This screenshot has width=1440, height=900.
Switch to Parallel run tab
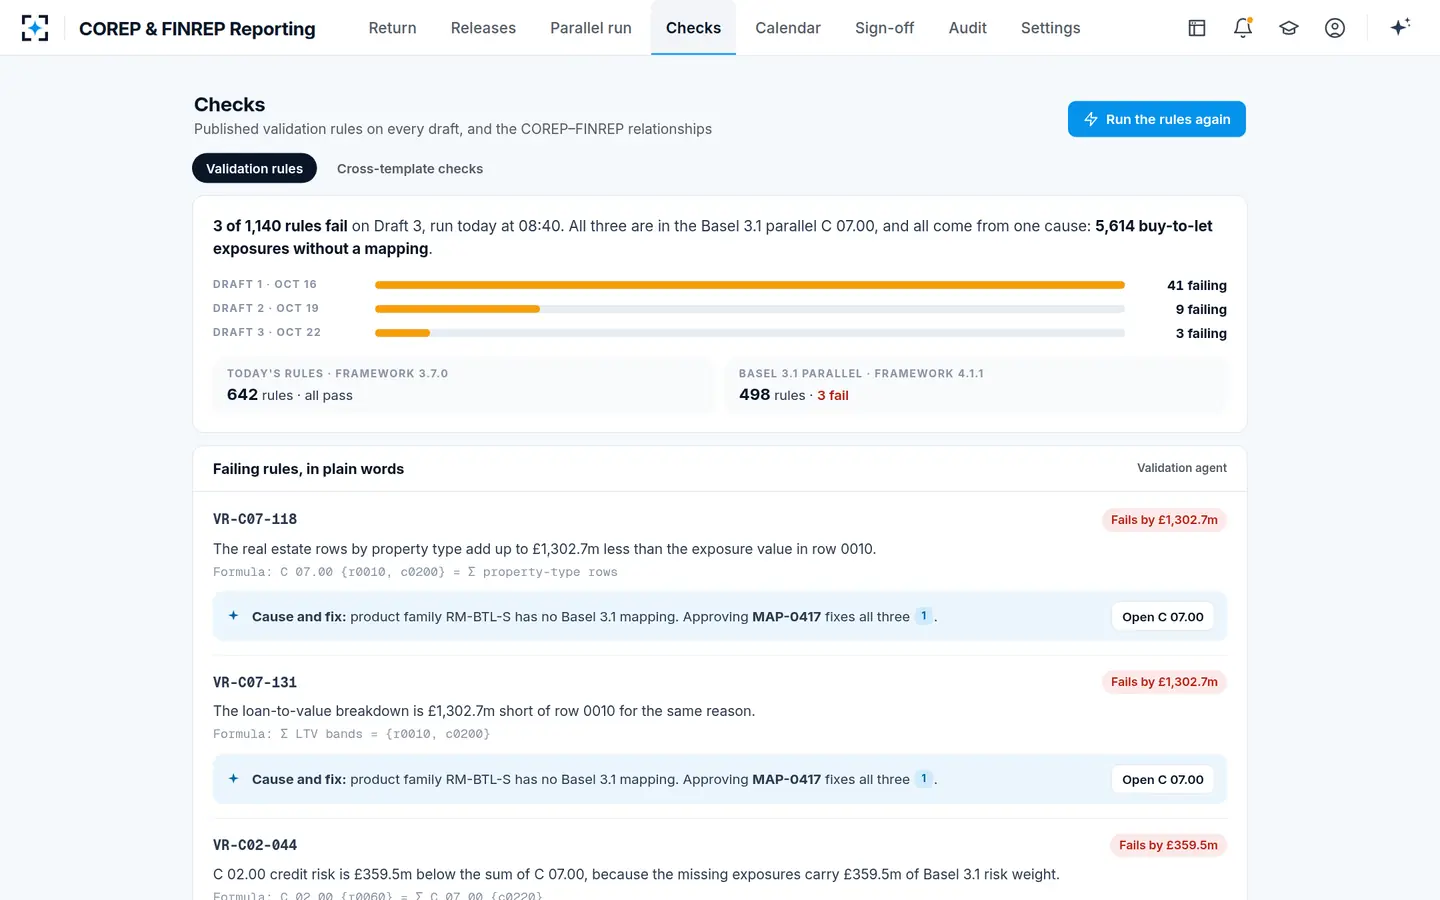point(591,28)
